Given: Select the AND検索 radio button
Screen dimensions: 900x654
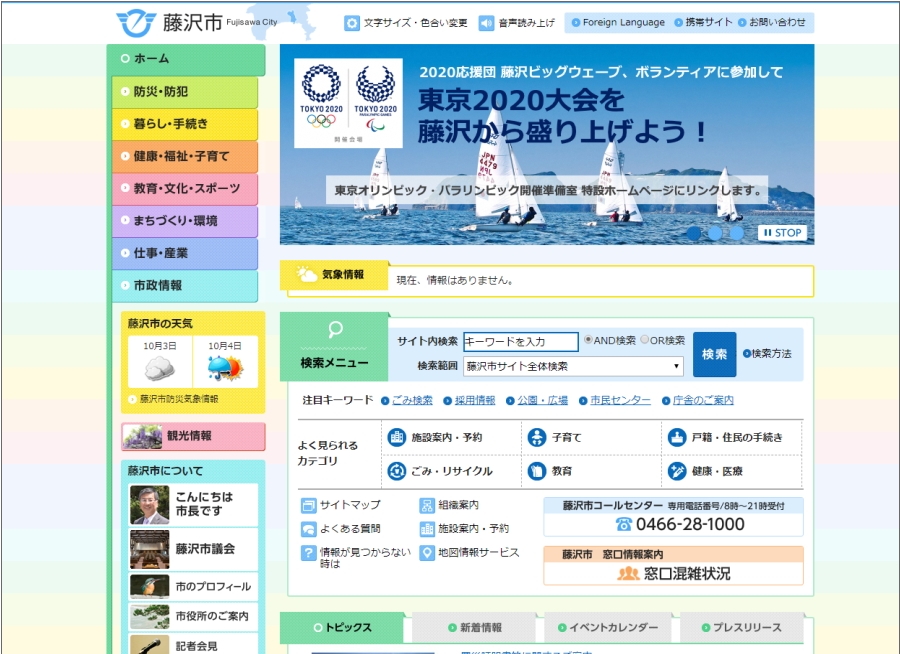Looking at the screenshot, I should [588, 340].
